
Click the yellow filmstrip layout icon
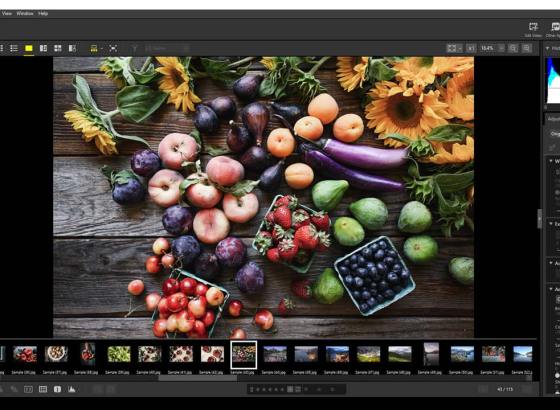[x=94, y=49]
